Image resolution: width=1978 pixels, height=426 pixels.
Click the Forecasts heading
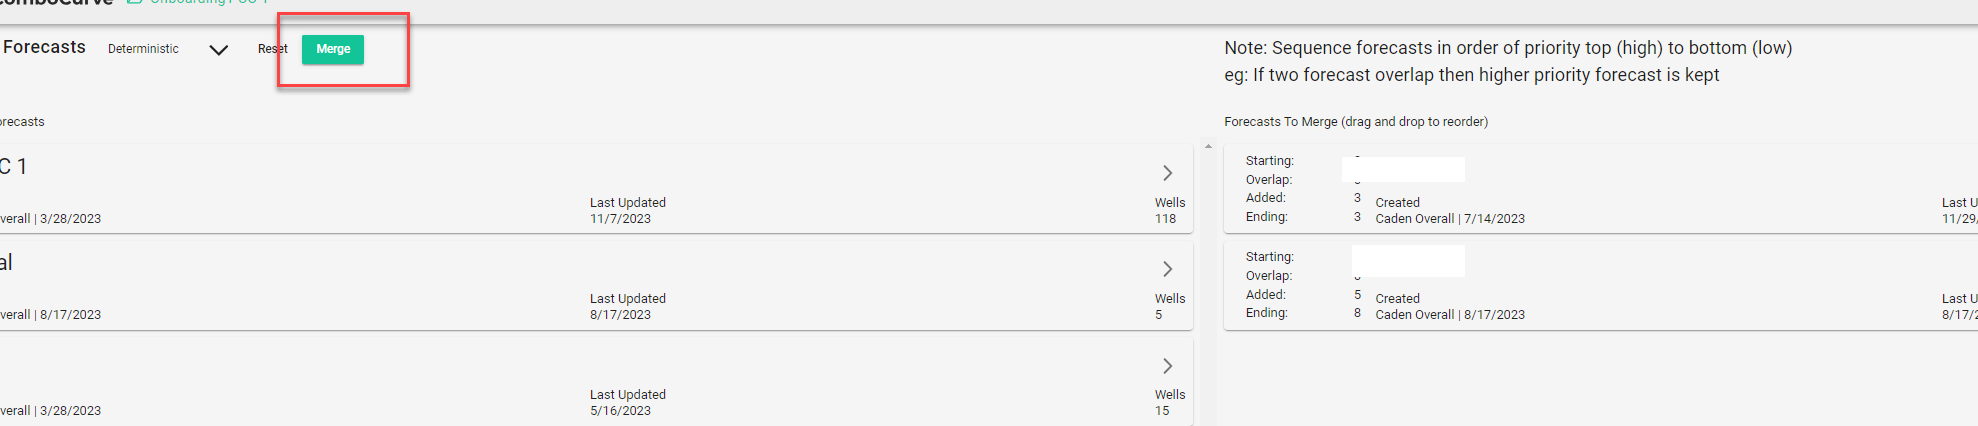pos(44,47)
